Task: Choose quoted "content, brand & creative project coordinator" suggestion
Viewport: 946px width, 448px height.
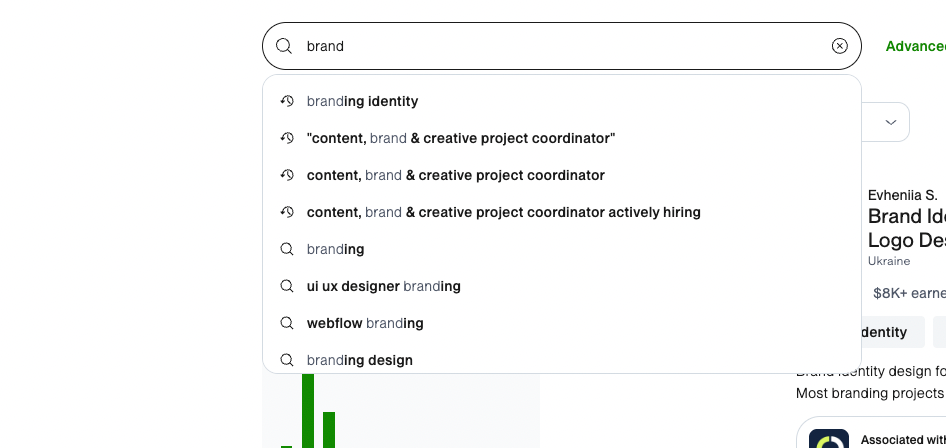Action: [x=562, y=138]
